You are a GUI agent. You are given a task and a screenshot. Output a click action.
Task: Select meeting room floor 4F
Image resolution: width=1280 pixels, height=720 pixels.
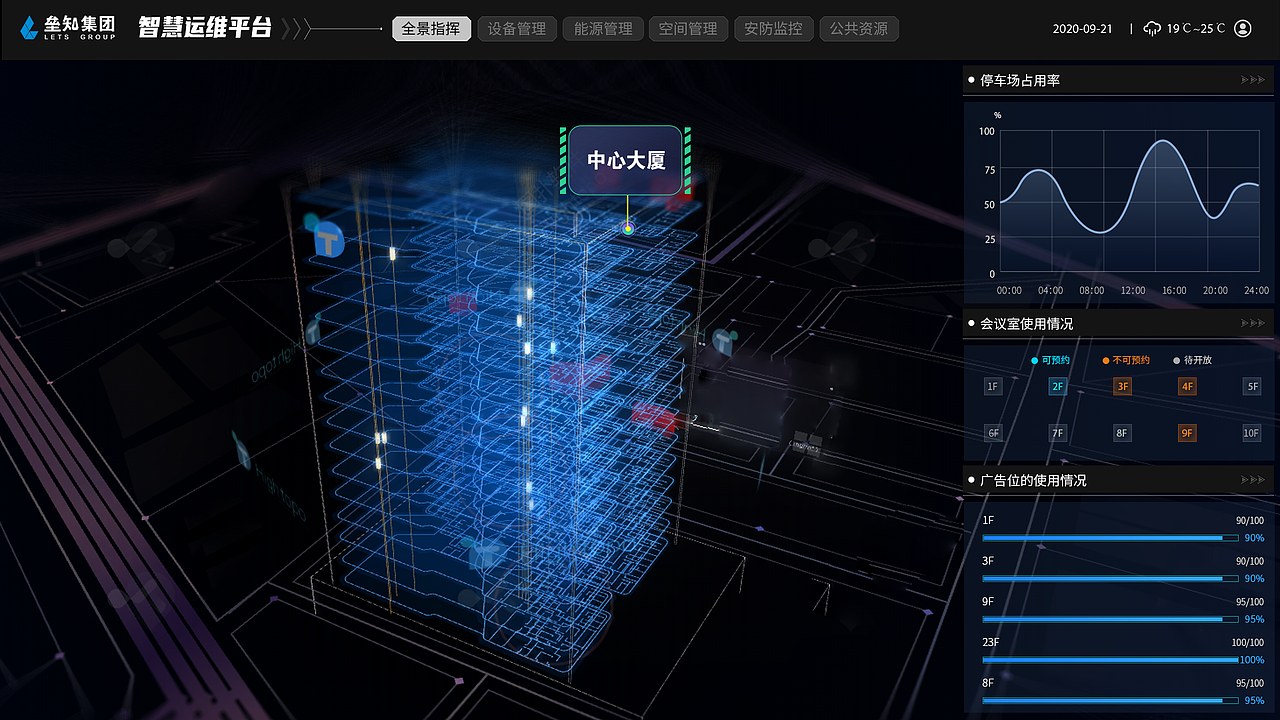(x=1187, y=386)
